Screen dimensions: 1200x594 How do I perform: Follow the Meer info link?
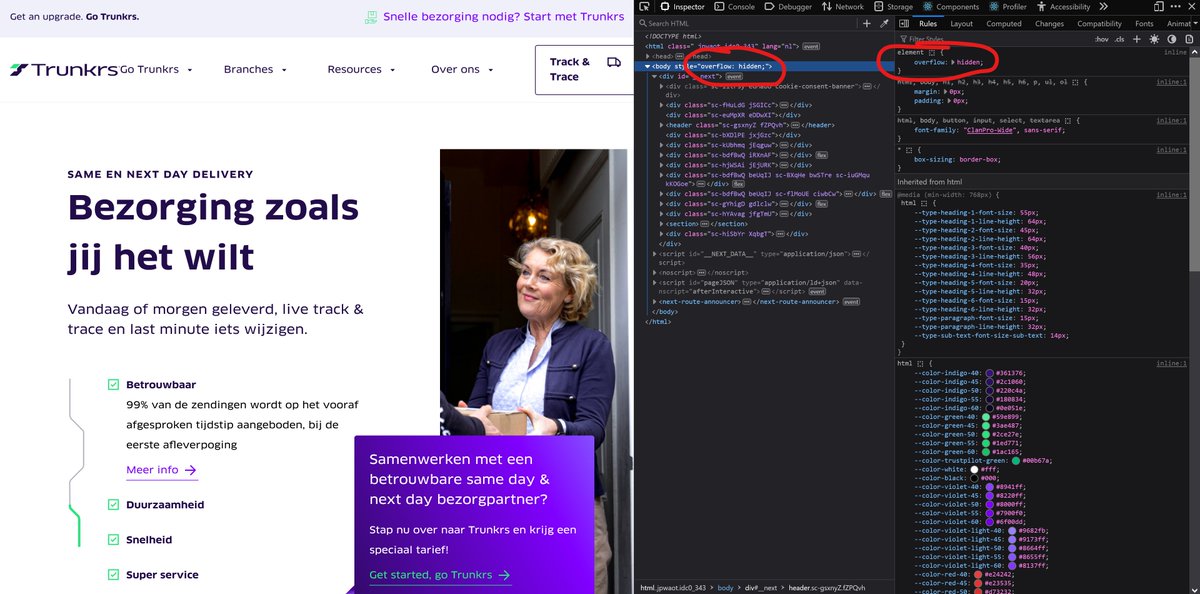click(x=161, y=470)
